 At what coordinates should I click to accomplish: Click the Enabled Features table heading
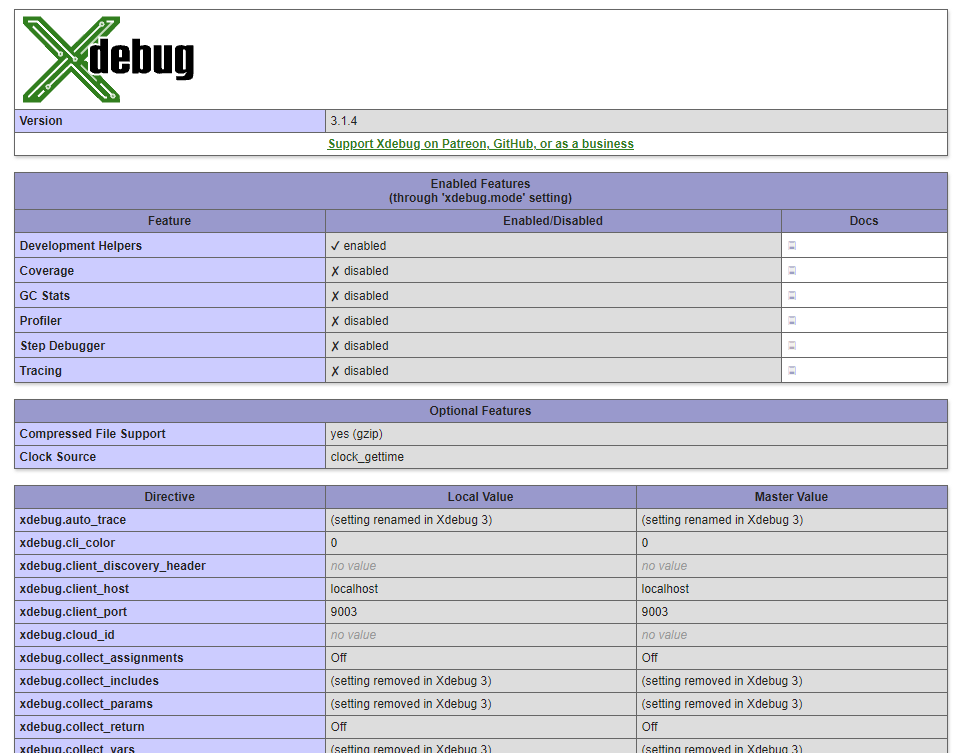point(480,191)
